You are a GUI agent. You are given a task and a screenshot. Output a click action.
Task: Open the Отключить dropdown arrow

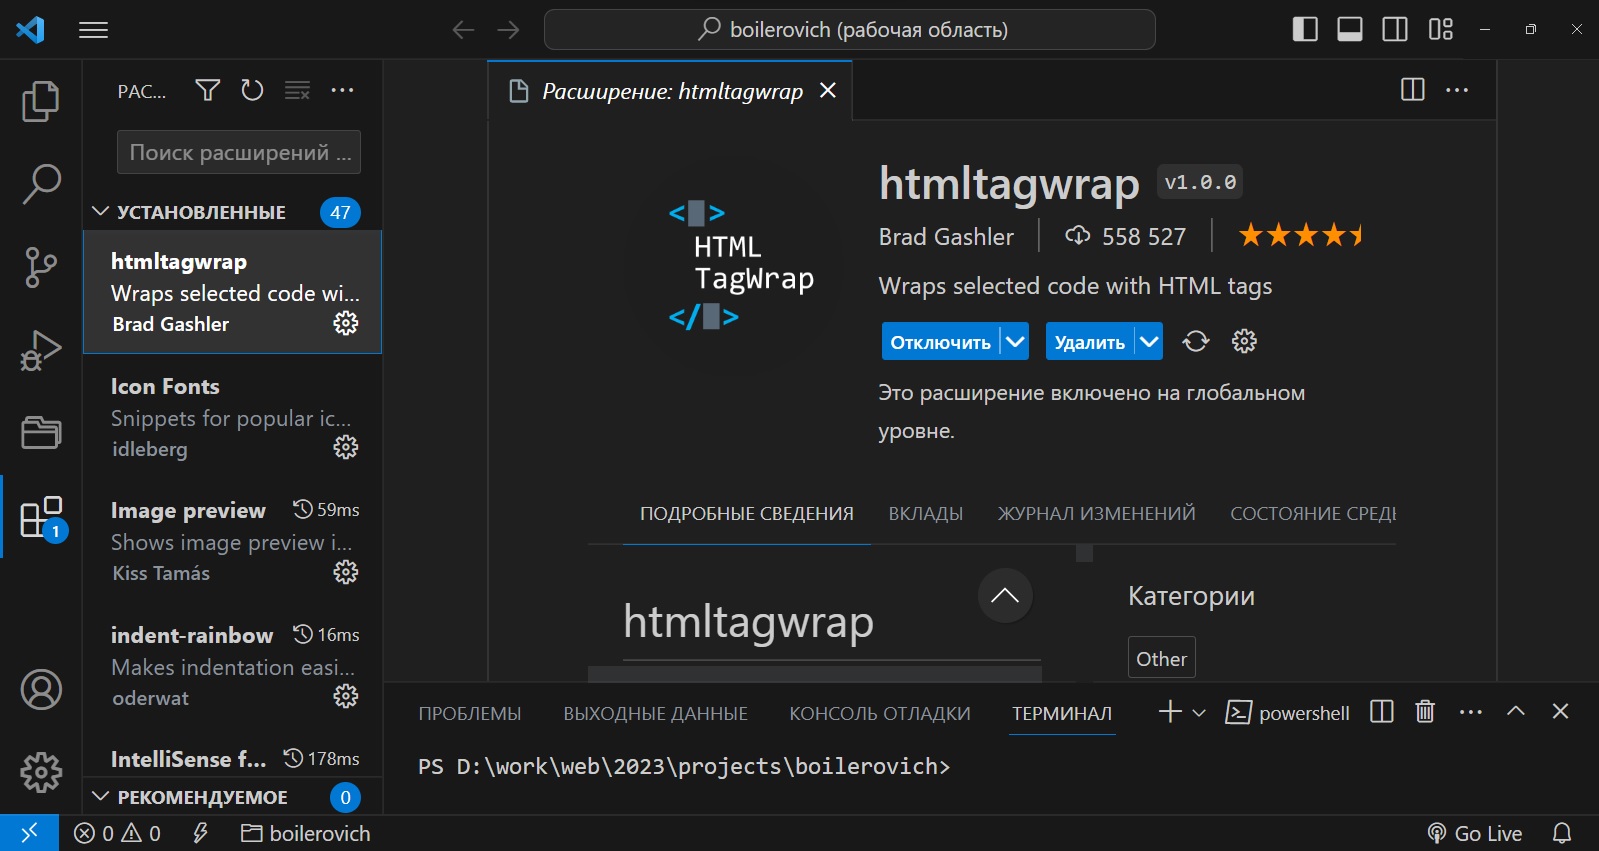click(x=1015, y=342)
